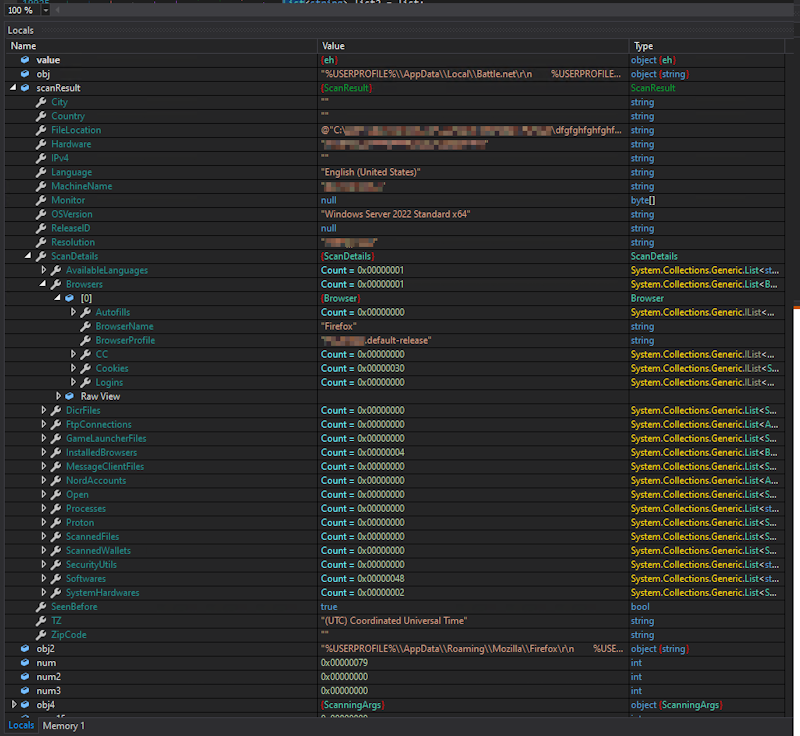Sort by the Value column header
Image resolution: width=800 pixels, height=736 pixels.
(473, 46)
